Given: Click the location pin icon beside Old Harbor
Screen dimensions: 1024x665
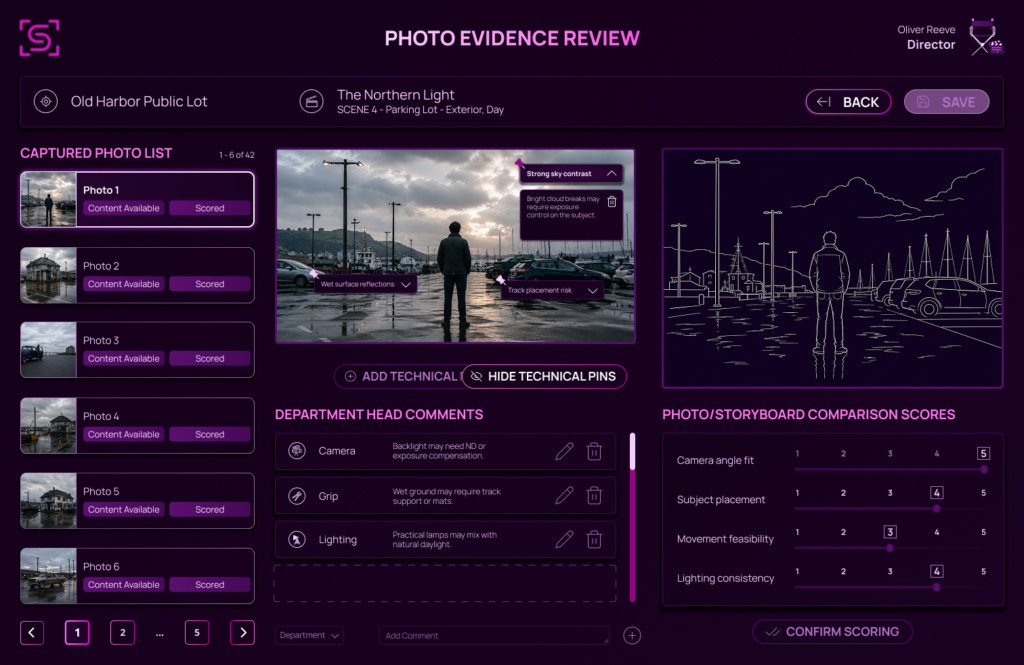Looking at the screenshot, I should click(x=46, y=101).
